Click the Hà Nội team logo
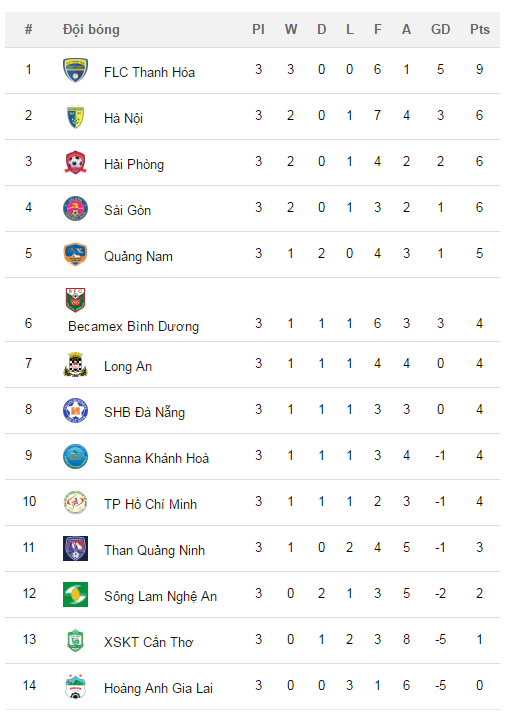Viewport: 509px width, 723px height. coord(75,116)
